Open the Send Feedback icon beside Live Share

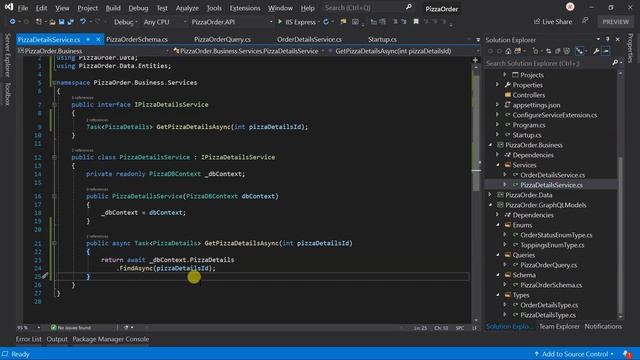[x=585, y=21]
